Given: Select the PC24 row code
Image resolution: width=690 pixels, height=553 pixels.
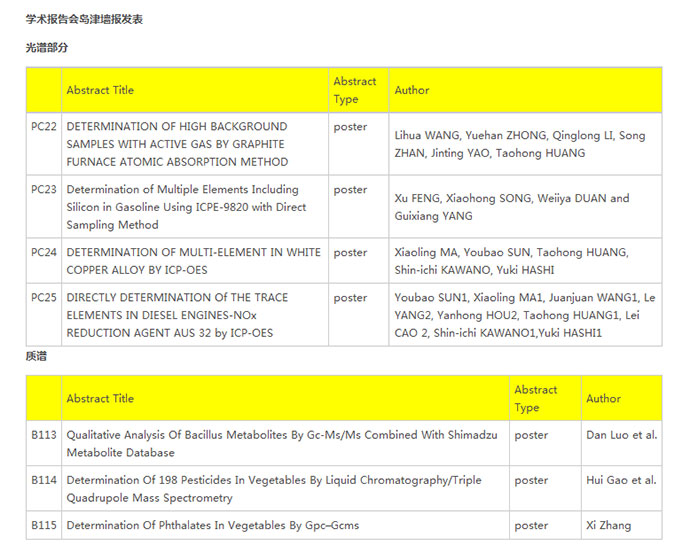Looking at the screenshot, I should click(44, 253).
